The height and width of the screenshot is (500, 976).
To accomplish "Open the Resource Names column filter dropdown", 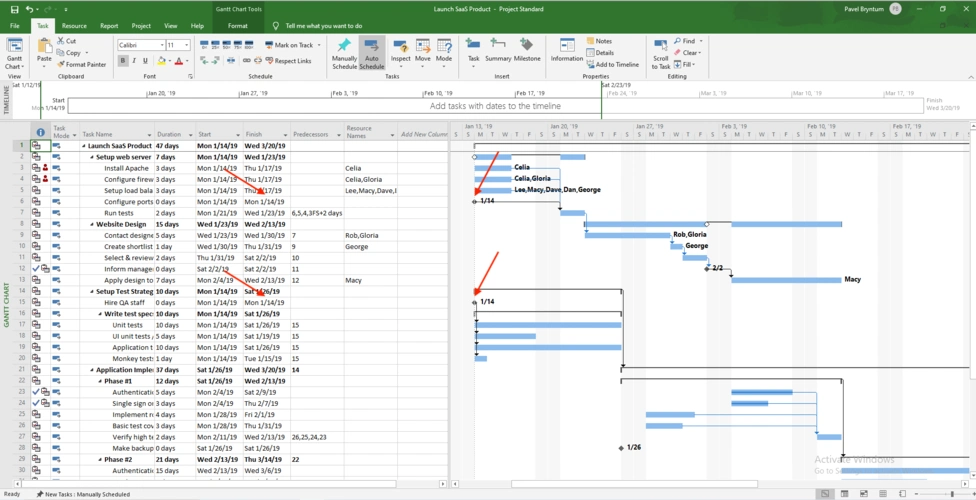I will click(x=392, y=134).
